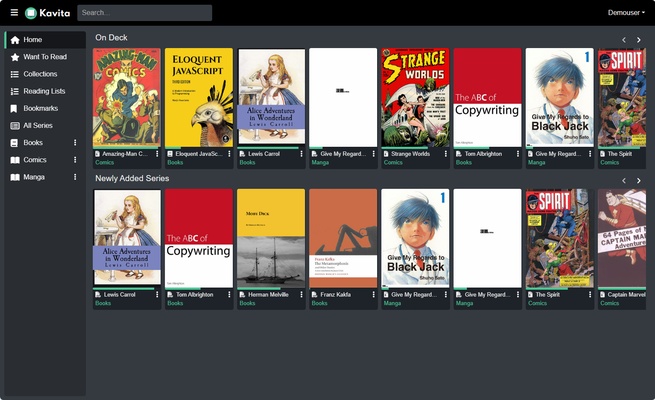Click the On Deck section heading

[111, 38]
